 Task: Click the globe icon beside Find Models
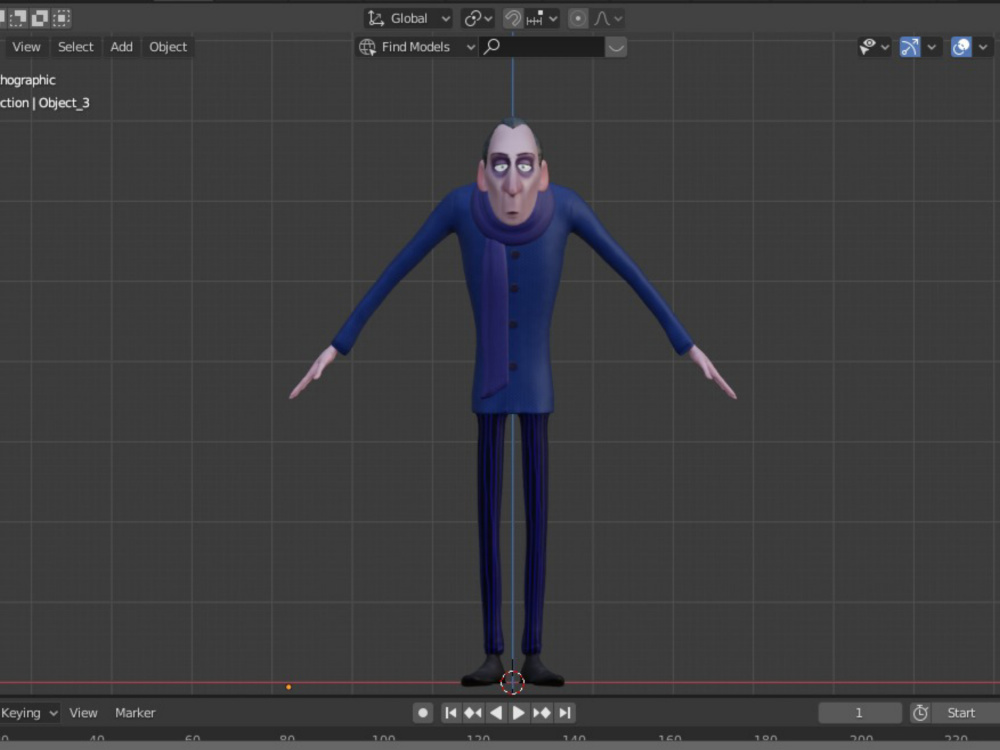pos(367,47)
